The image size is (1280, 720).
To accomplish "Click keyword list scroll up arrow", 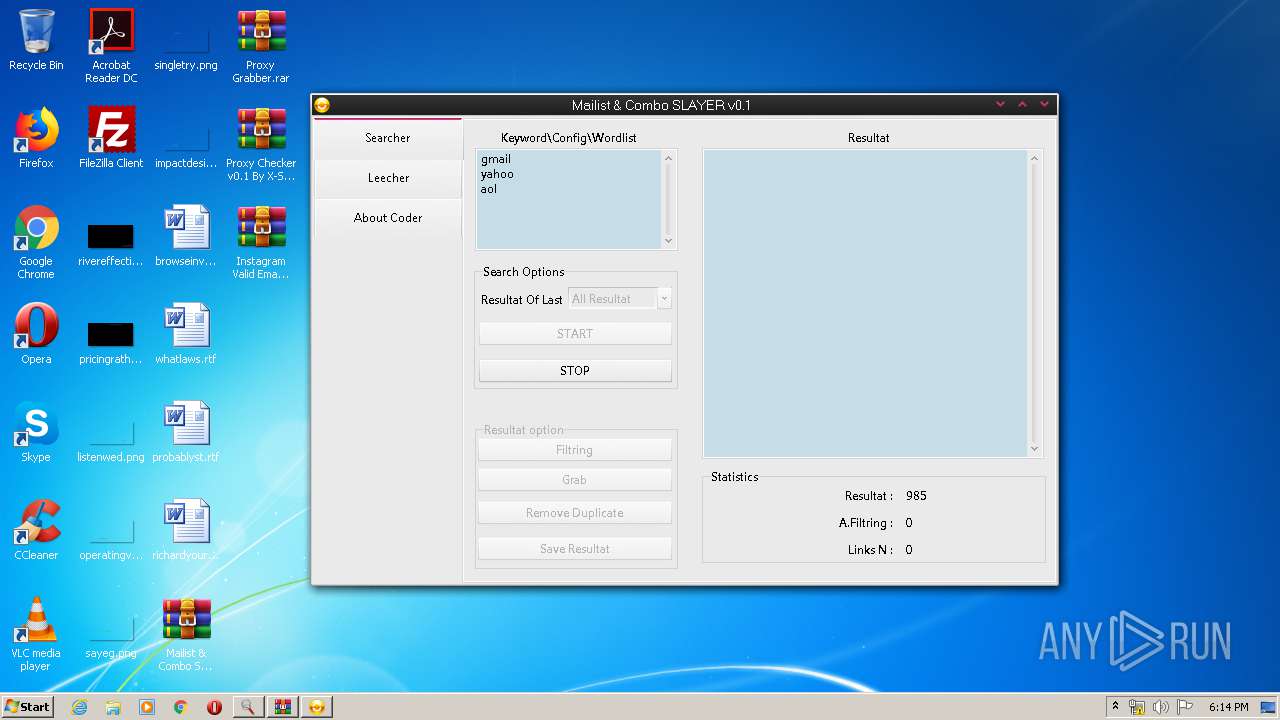I will [x=669, y=158].
